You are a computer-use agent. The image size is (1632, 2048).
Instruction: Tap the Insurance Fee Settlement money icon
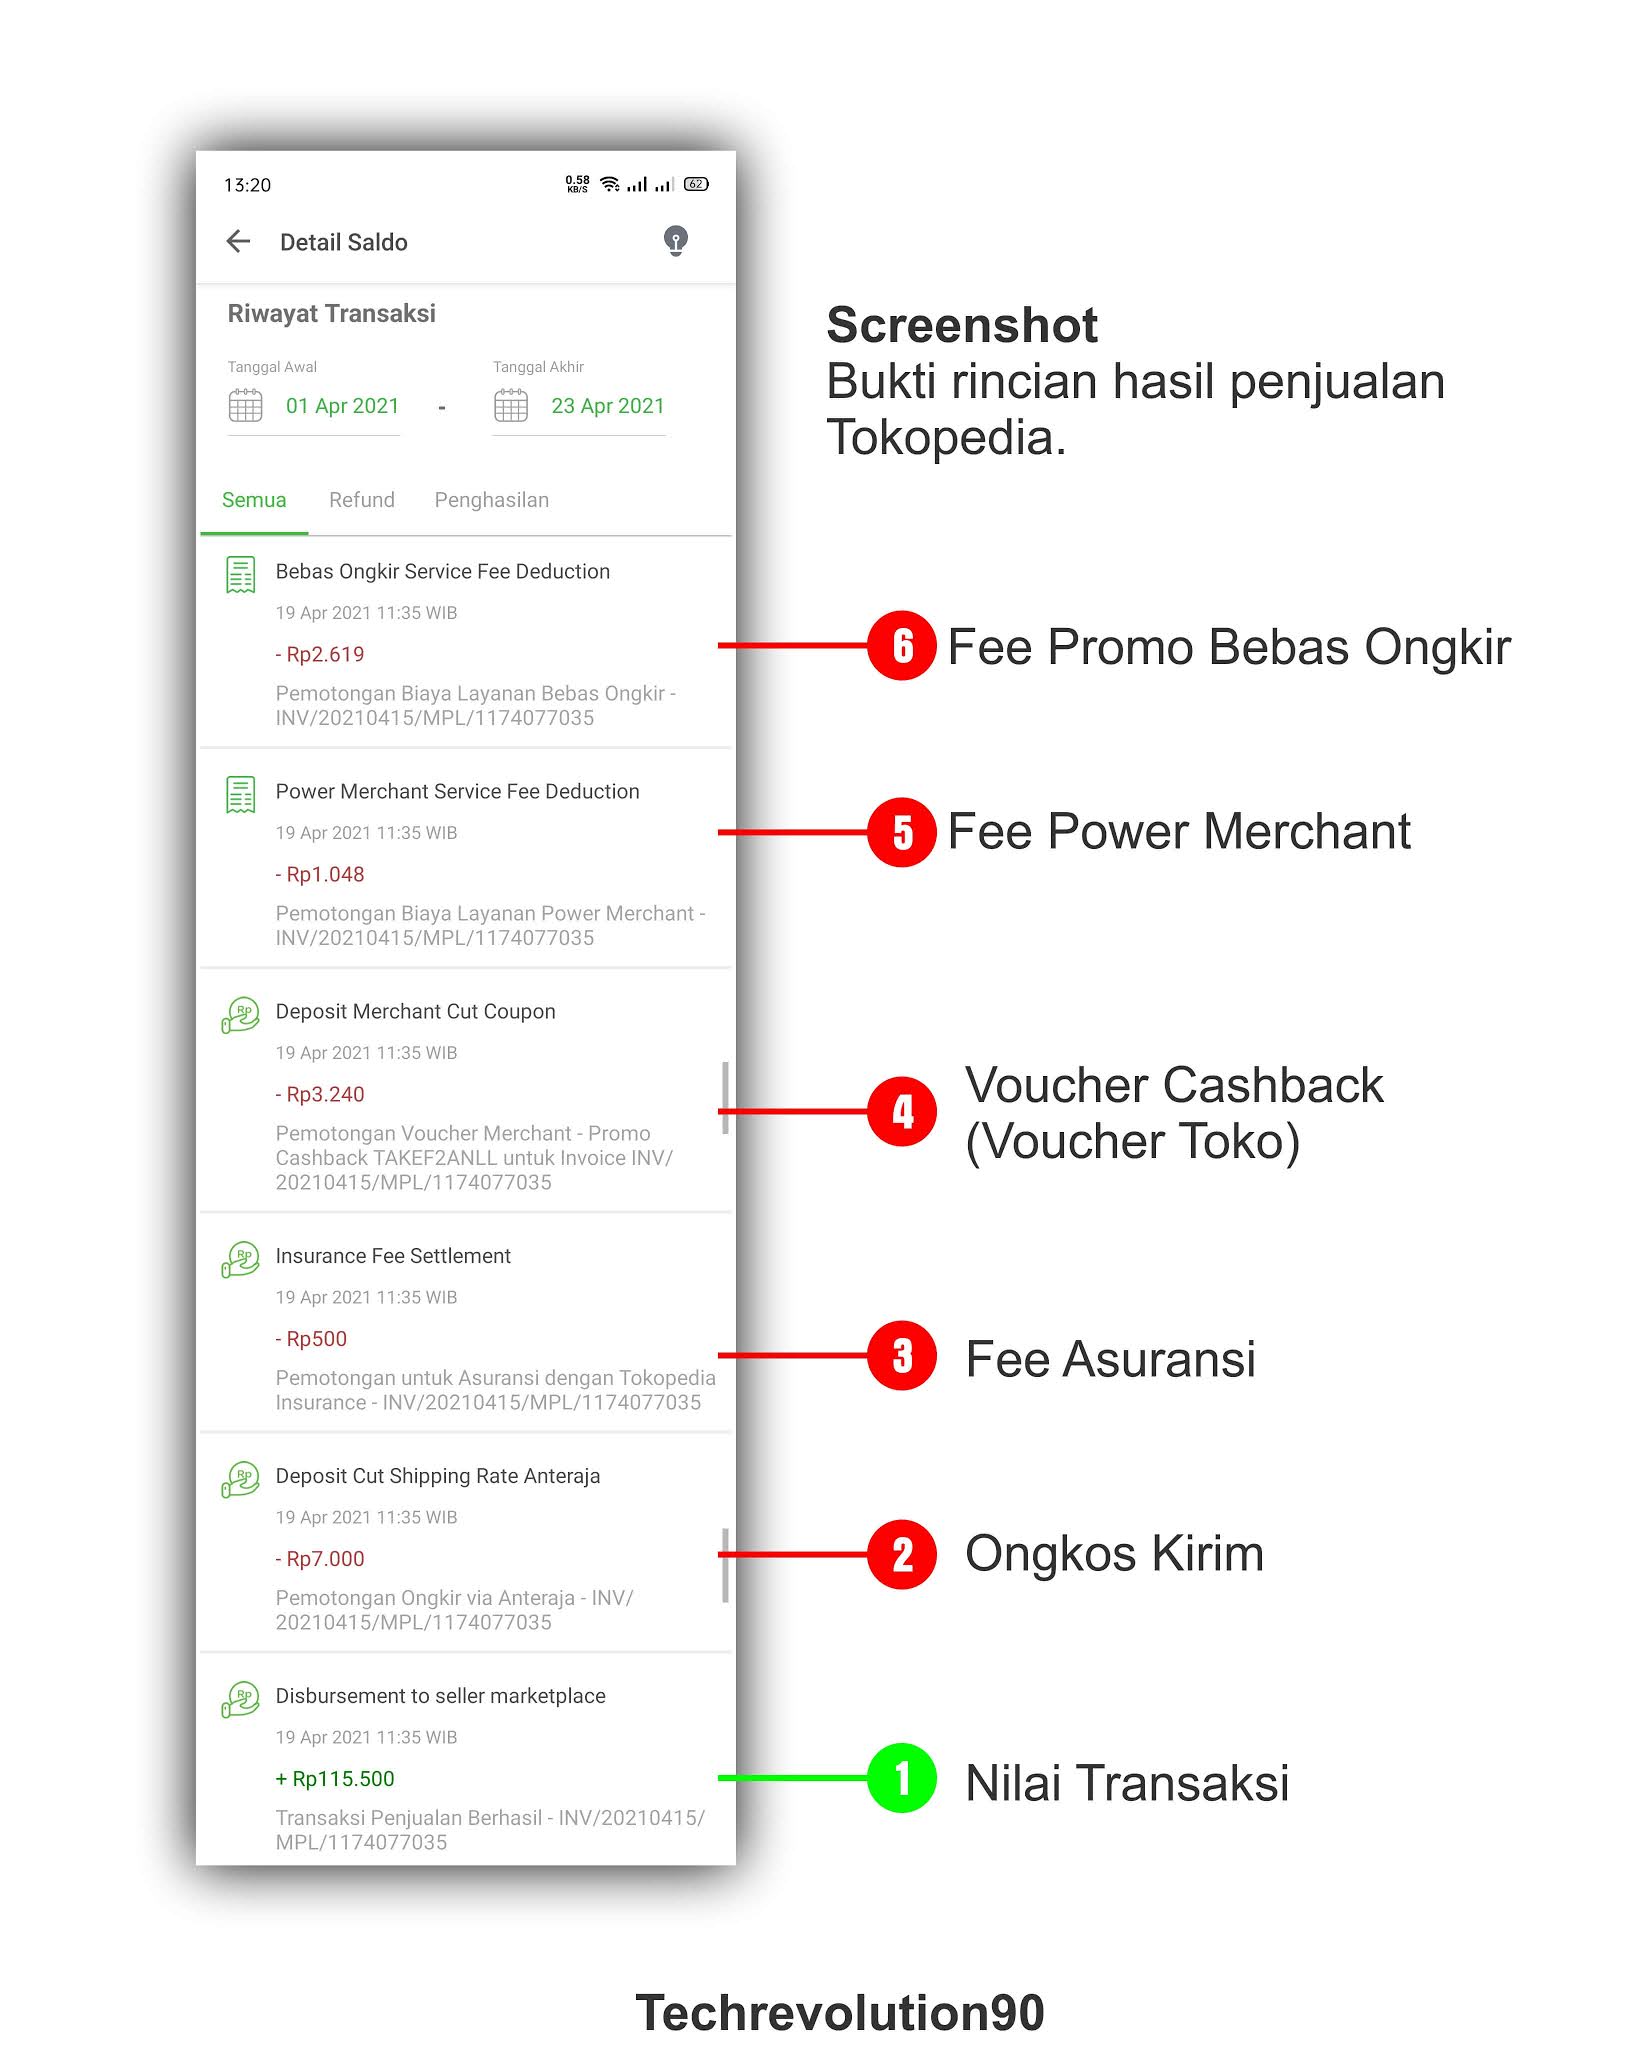point(240,1259)
